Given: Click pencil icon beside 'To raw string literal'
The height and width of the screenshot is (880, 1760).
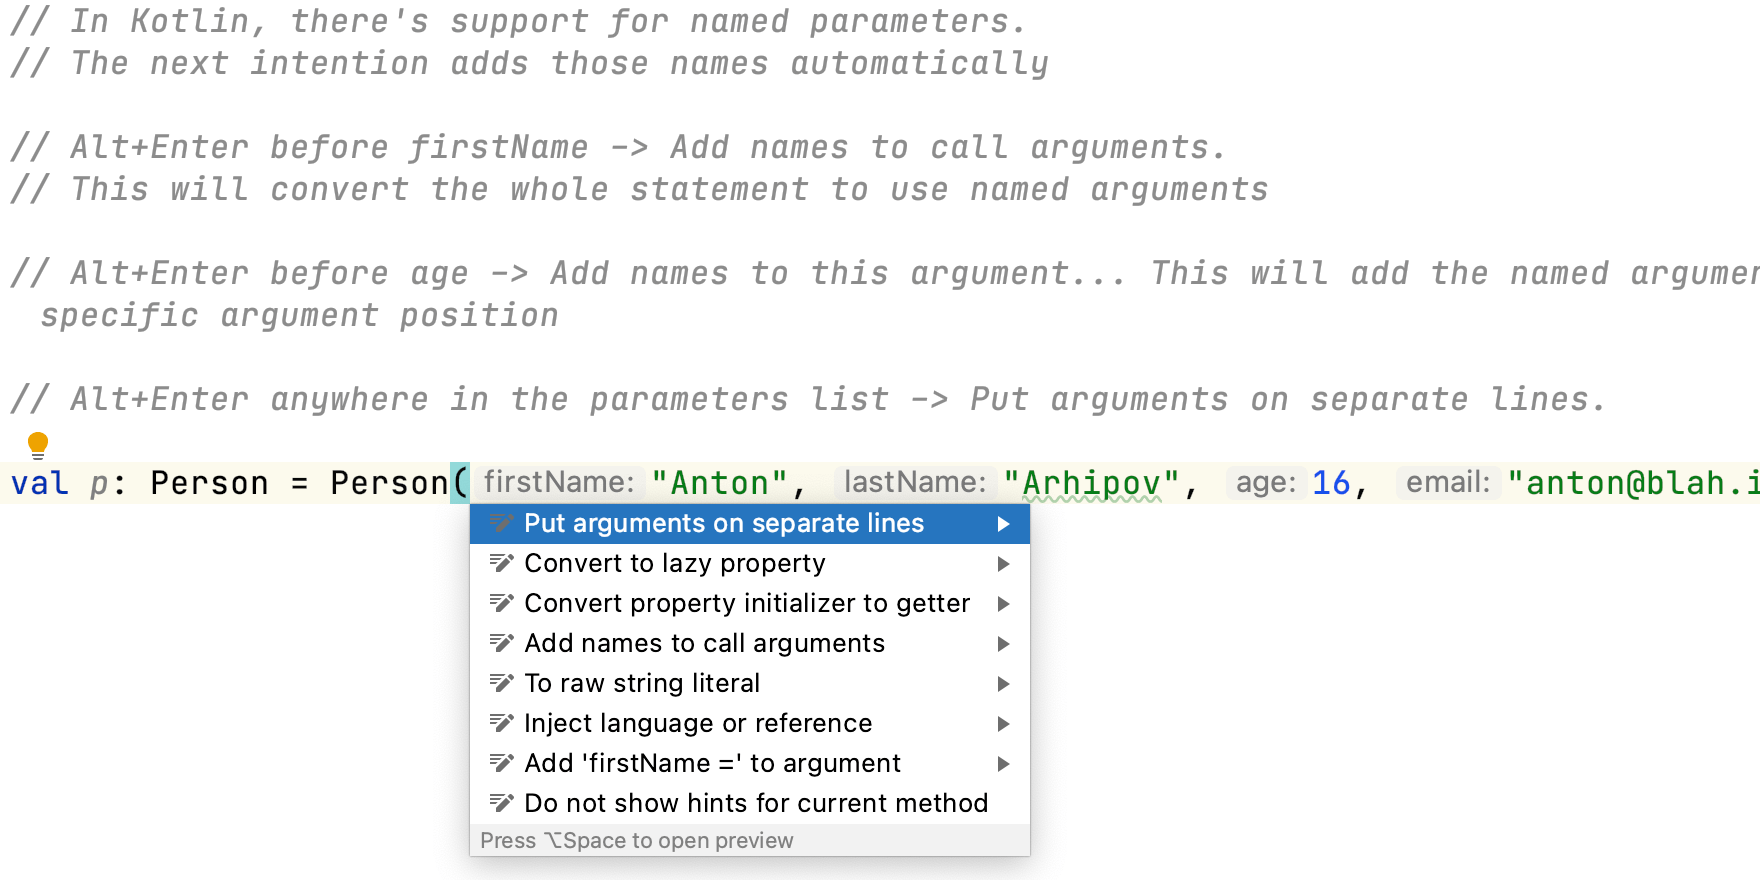Looking at the screenshot, I should pos(501,683).
